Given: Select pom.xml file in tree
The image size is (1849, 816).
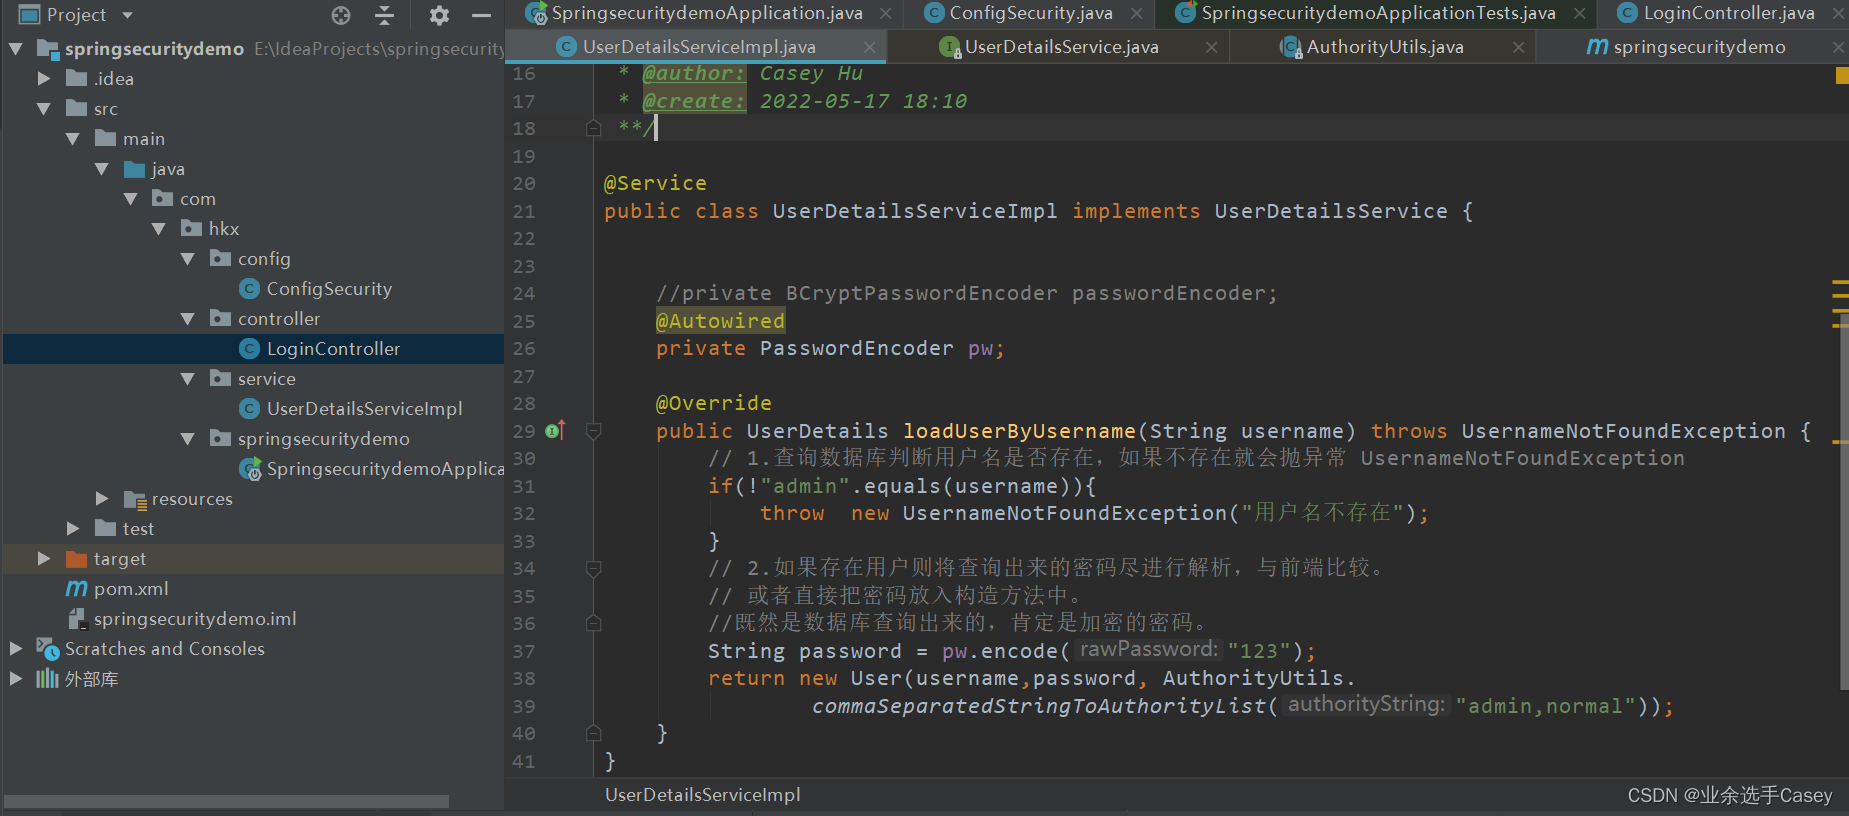Looking at the screenshot, I should click(x=131, y=588).
